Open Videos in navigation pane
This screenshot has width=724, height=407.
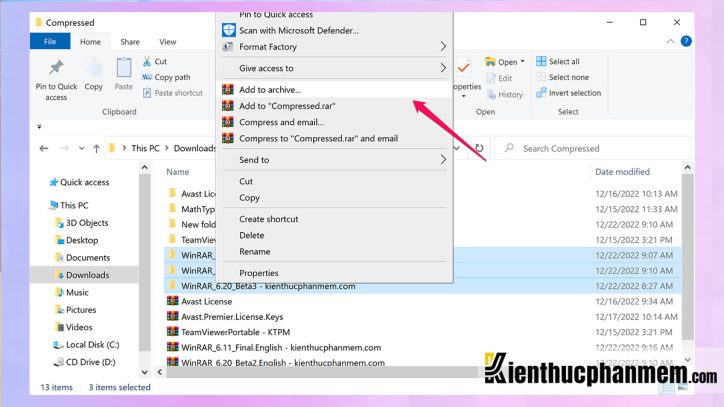point(74,327)
